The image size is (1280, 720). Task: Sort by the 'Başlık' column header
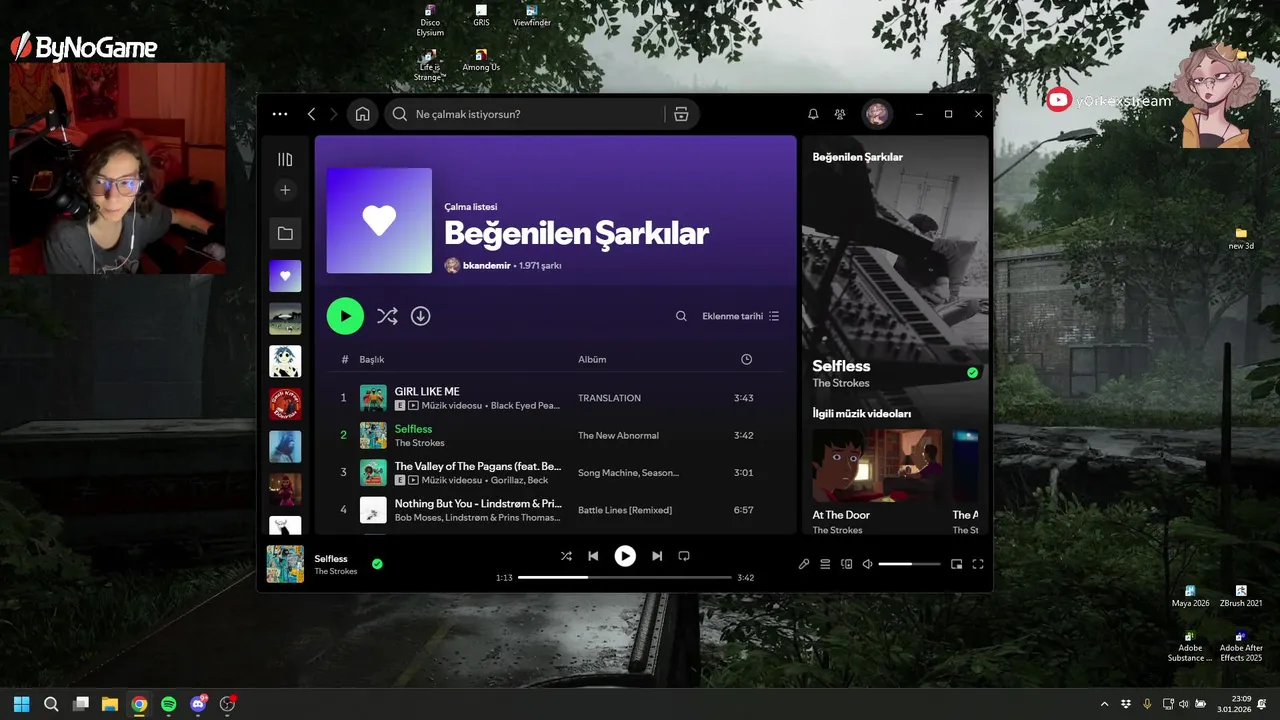(x=372, y=359)
